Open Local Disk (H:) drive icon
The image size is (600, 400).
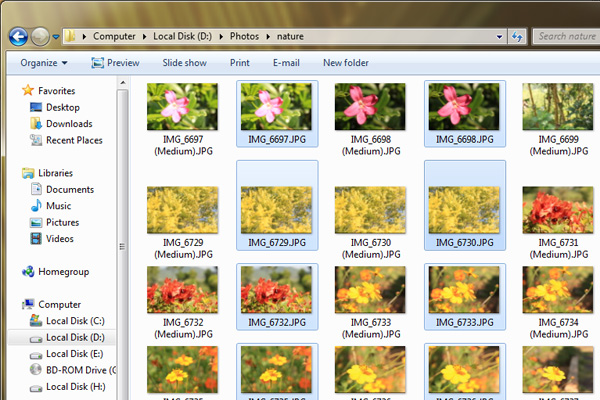coord(36,388)
